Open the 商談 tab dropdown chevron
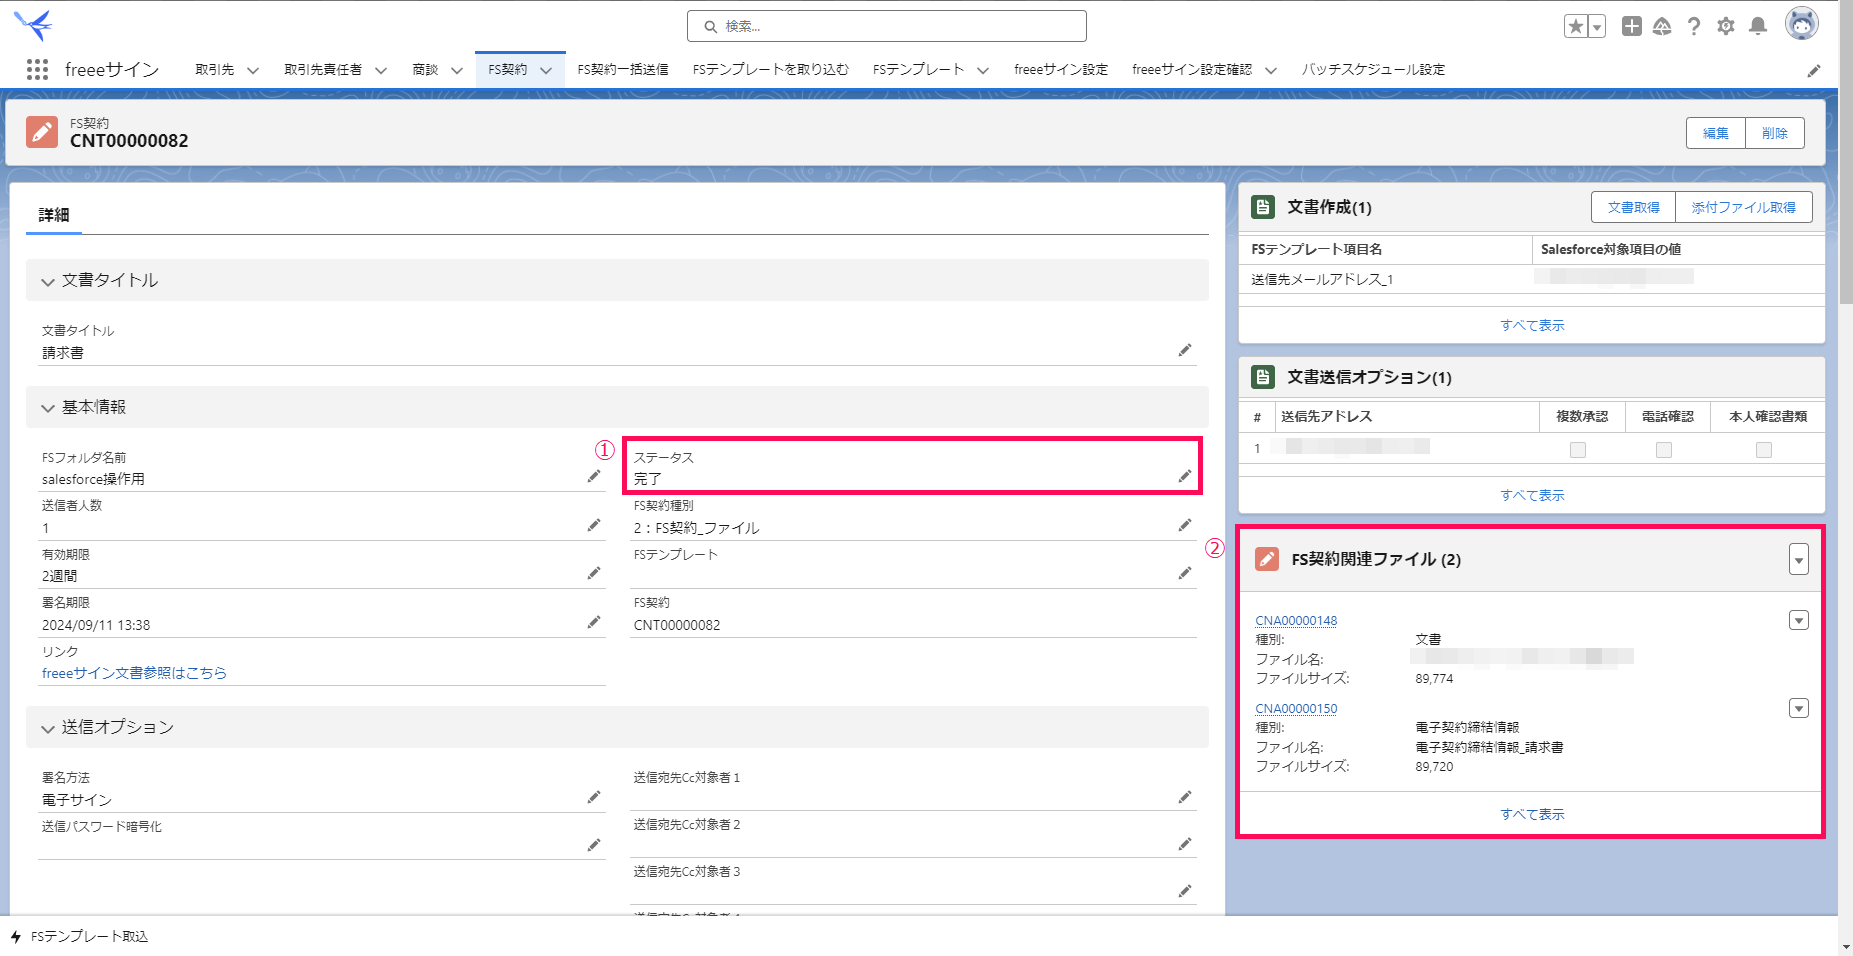1853x956 pixels. tap(457, 70)
